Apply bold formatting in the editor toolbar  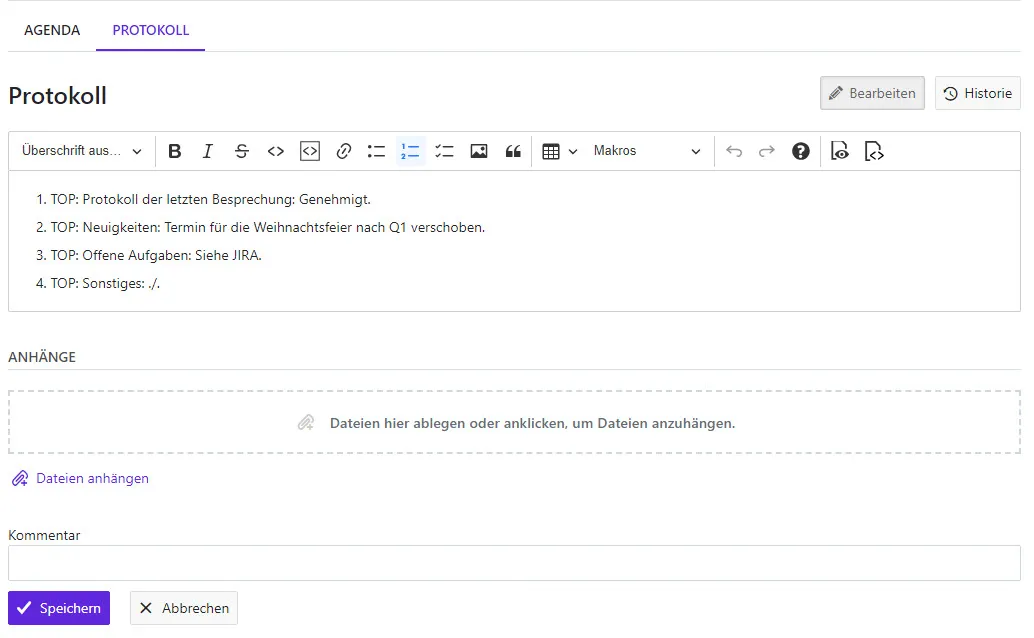(x=175, y=151)
